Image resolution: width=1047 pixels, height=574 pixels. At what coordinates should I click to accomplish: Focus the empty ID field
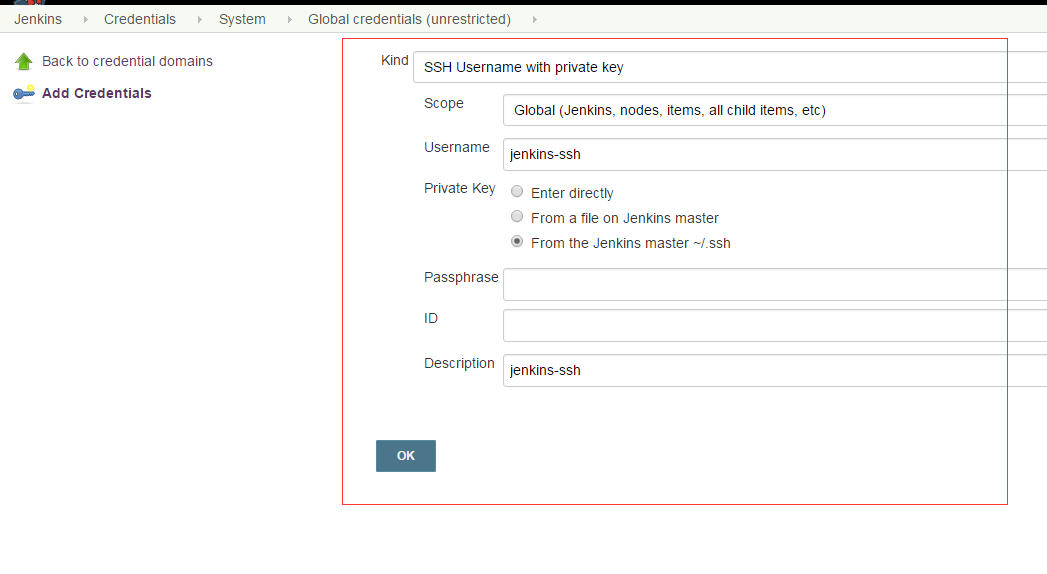point(775,326)
